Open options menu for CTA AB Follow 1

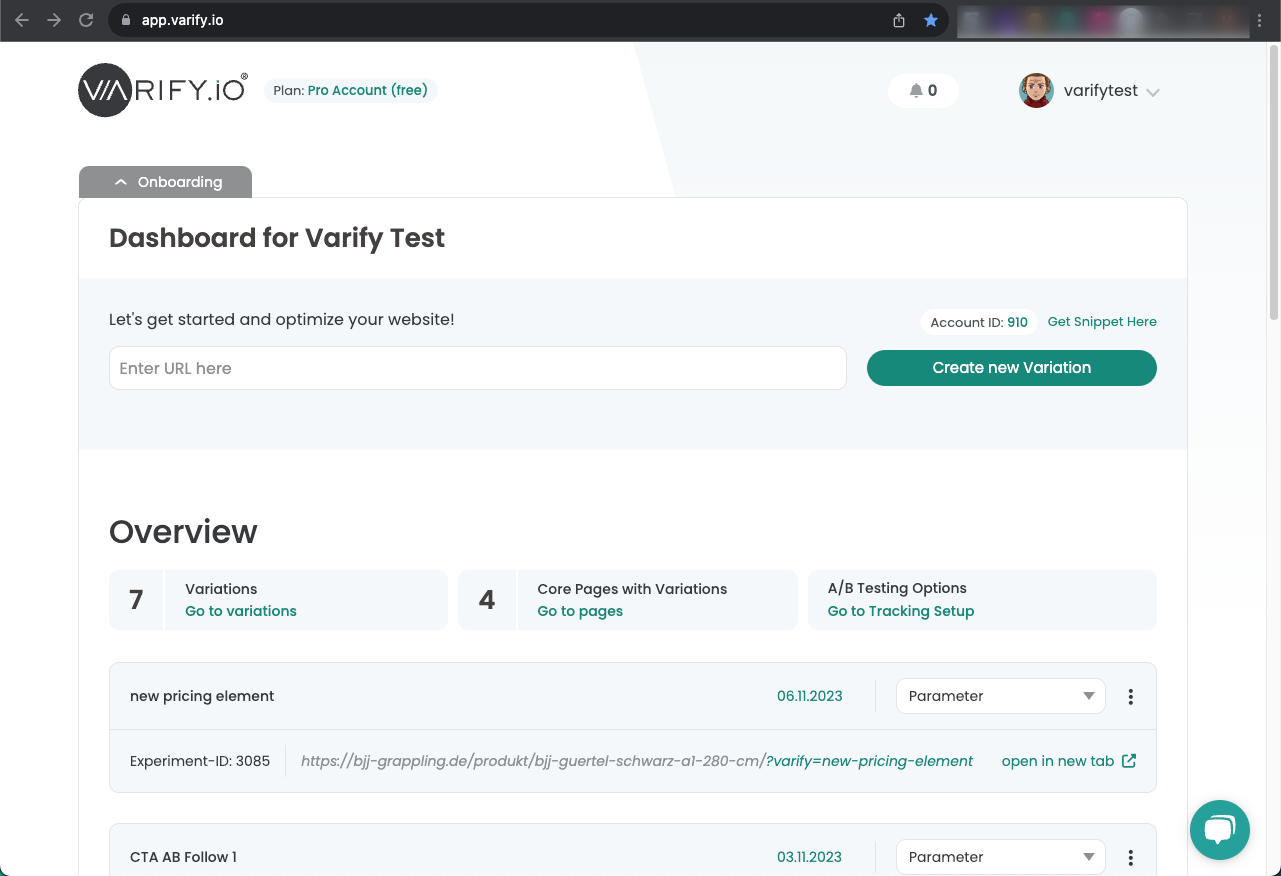point(1131,858)
